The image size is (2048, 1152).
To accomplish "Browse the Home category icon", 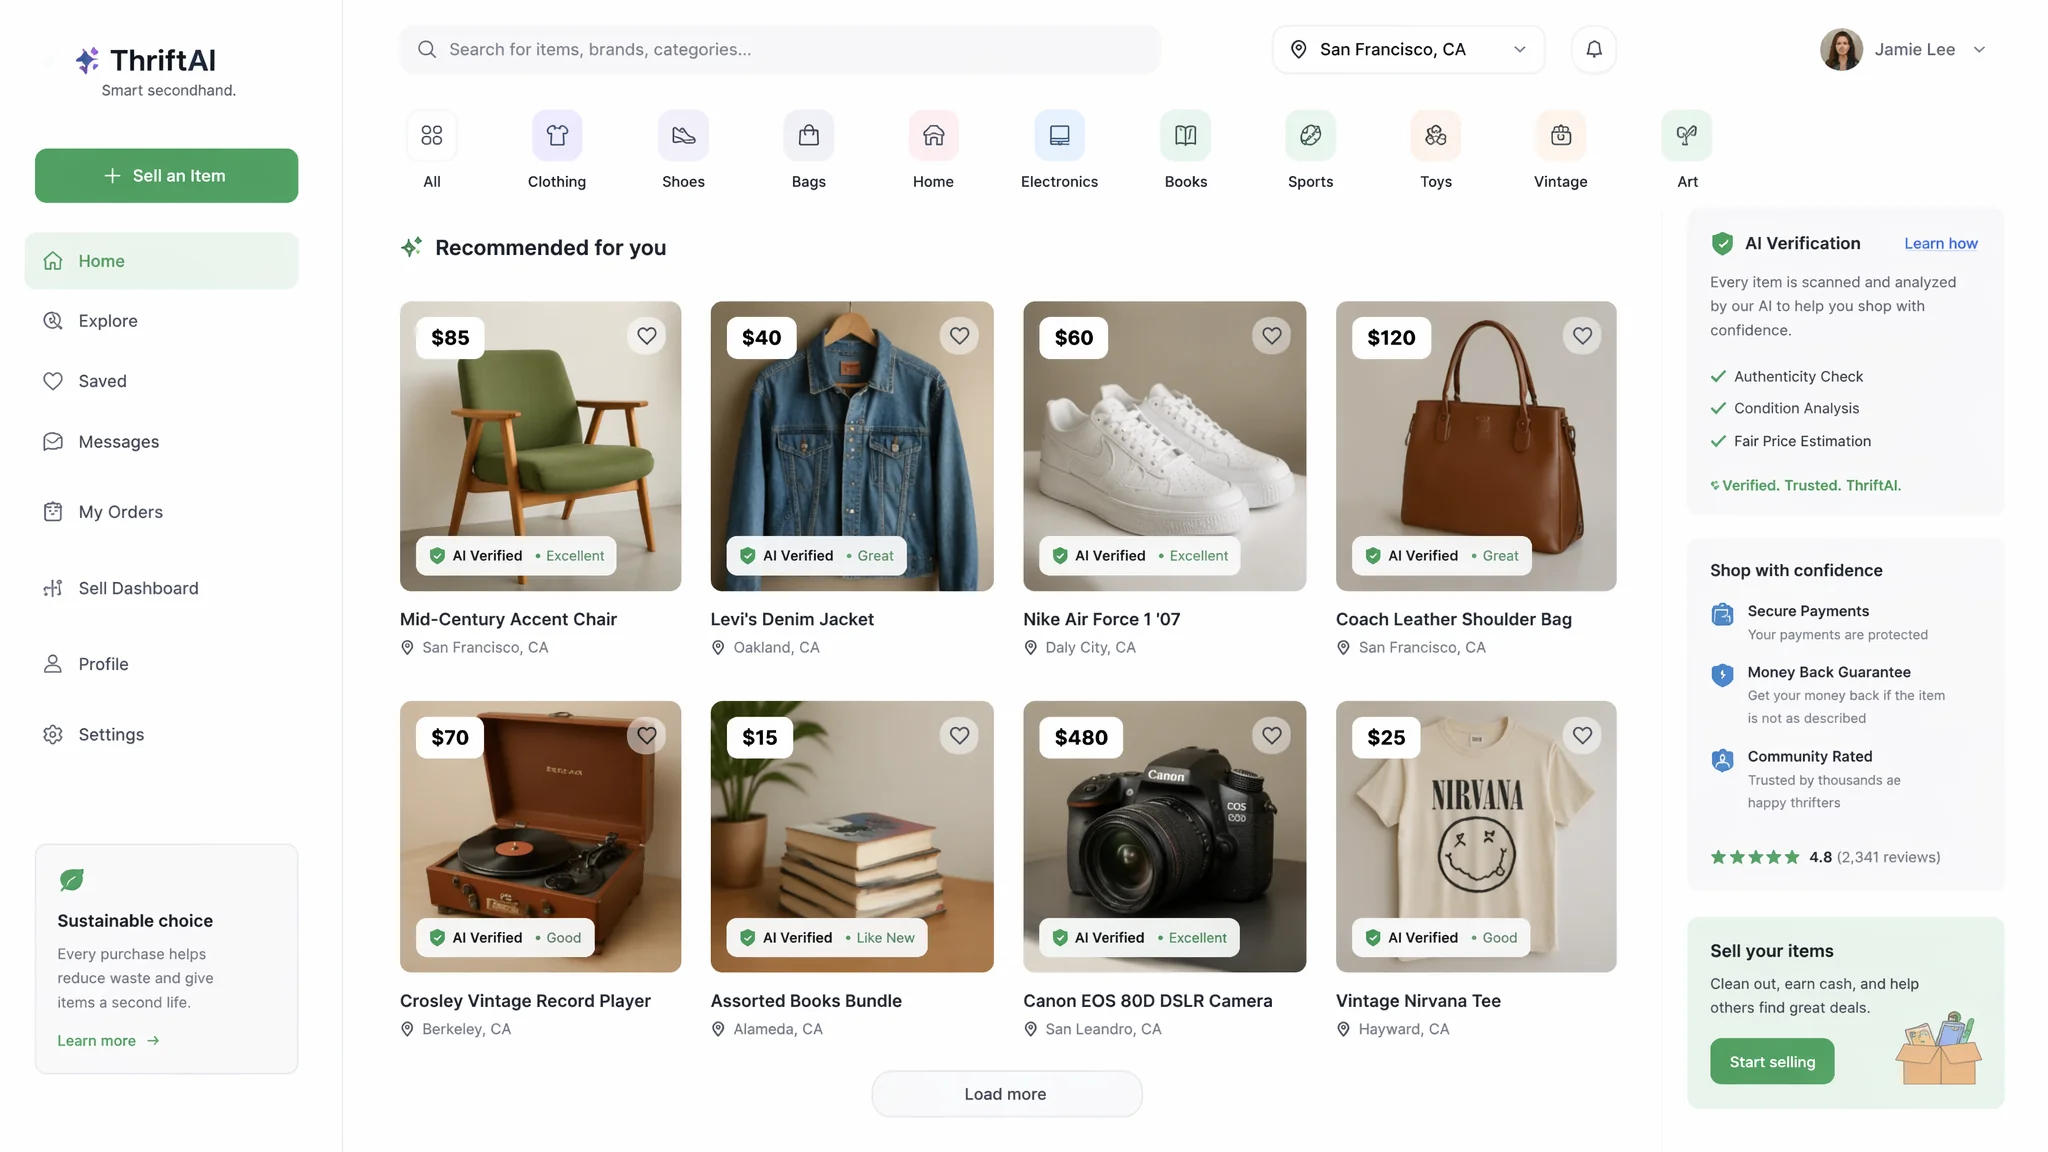I will point(934,135).
